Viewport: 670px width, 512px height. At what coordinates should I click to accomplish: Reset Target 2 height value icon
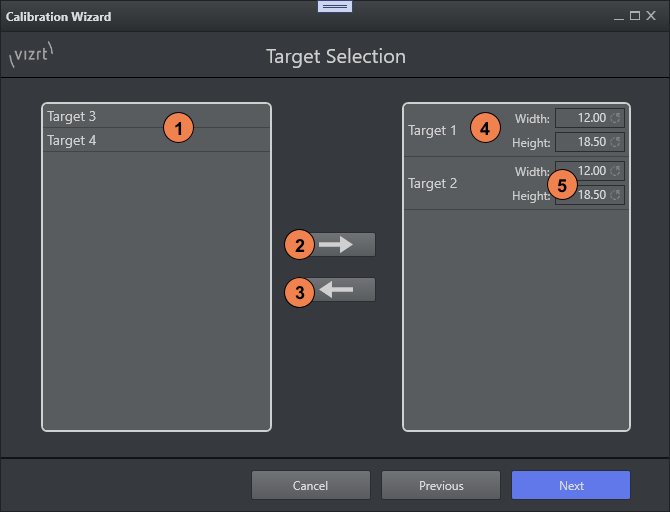click(616, 195)
